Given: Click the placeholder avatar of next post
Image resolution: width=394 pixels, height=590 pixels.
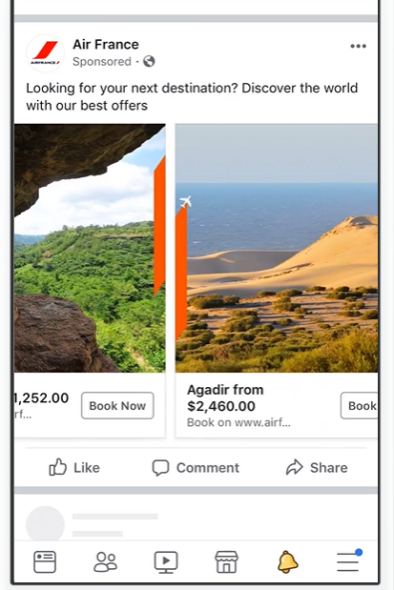Looking at the screenshot, I should (x=45, y=523).
